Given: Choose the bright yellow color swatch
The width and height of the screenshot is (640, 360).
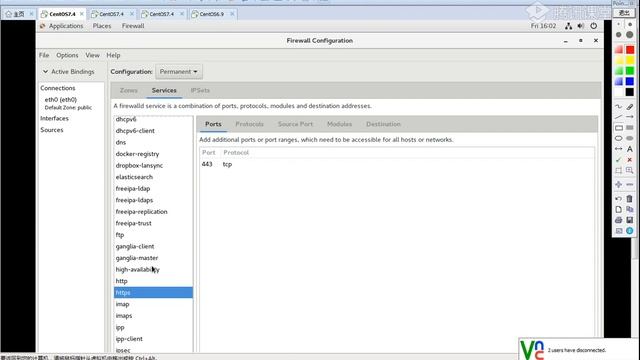Looking at the screenshot, I should 630,60.
